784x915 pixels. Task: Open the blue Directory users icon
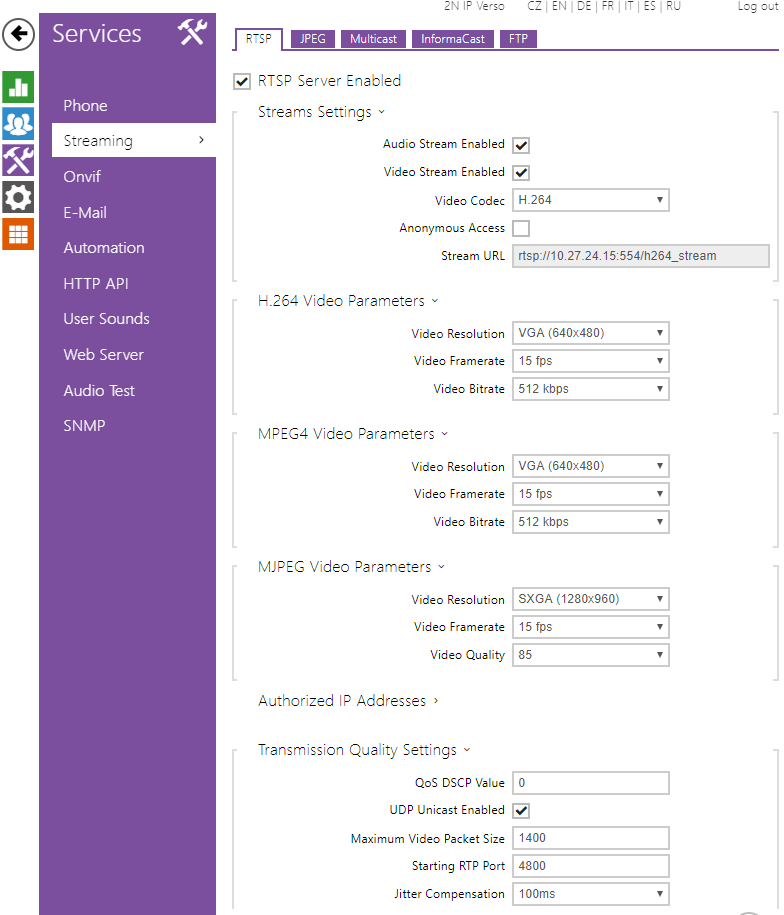(x=18, y=123)
